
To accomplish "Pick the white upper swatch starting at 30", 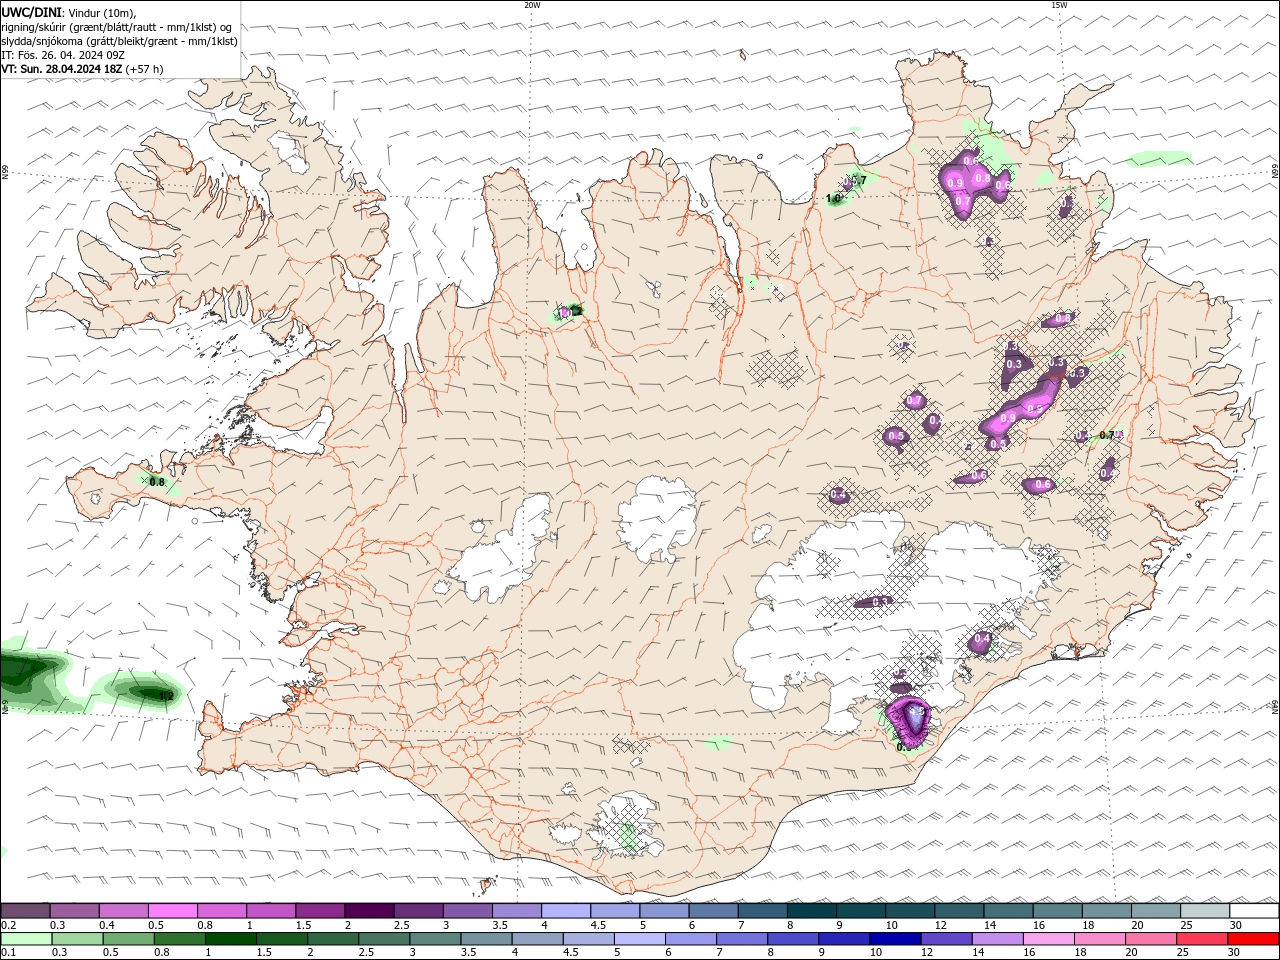I will (x=1254, y=911).
